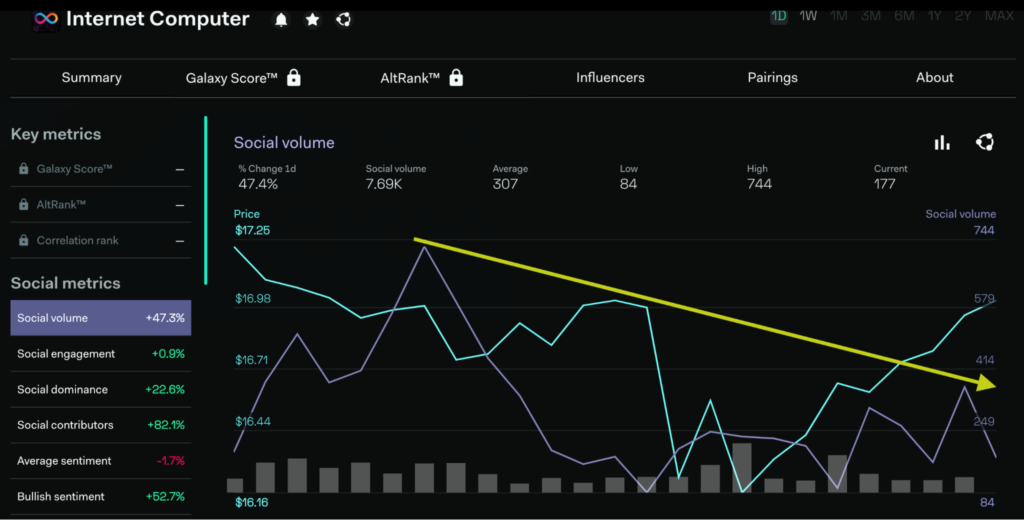The height and width of the screenshot is (520, 1024).
Task: Click the favorite star icon
Action: click(313, 20)
